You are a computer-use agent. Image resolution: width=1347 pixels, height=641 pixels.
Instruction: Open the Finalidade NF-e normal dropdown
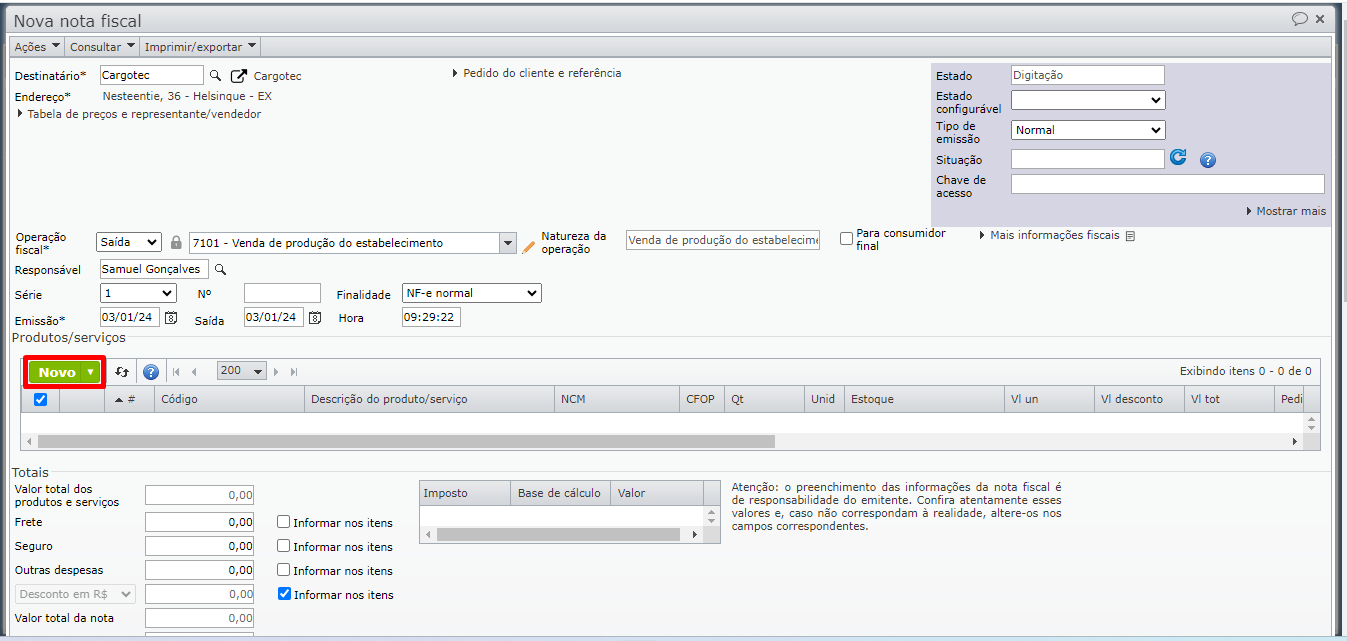[471, 293]
